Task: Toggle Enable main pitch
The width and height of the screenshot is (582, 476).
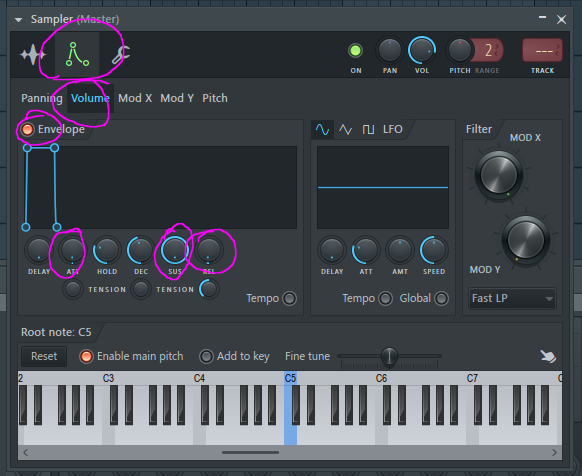Action: [86, 356]
